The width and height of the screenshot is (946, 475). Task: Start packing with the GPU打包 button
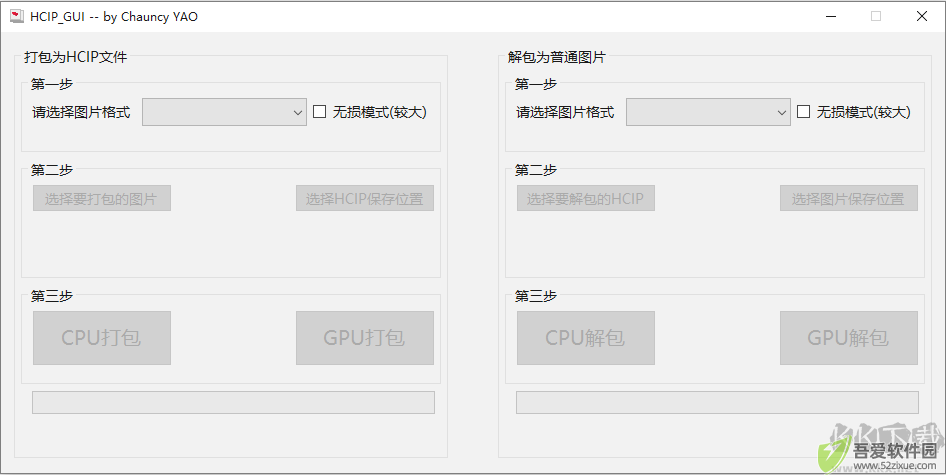coord(365,338)
